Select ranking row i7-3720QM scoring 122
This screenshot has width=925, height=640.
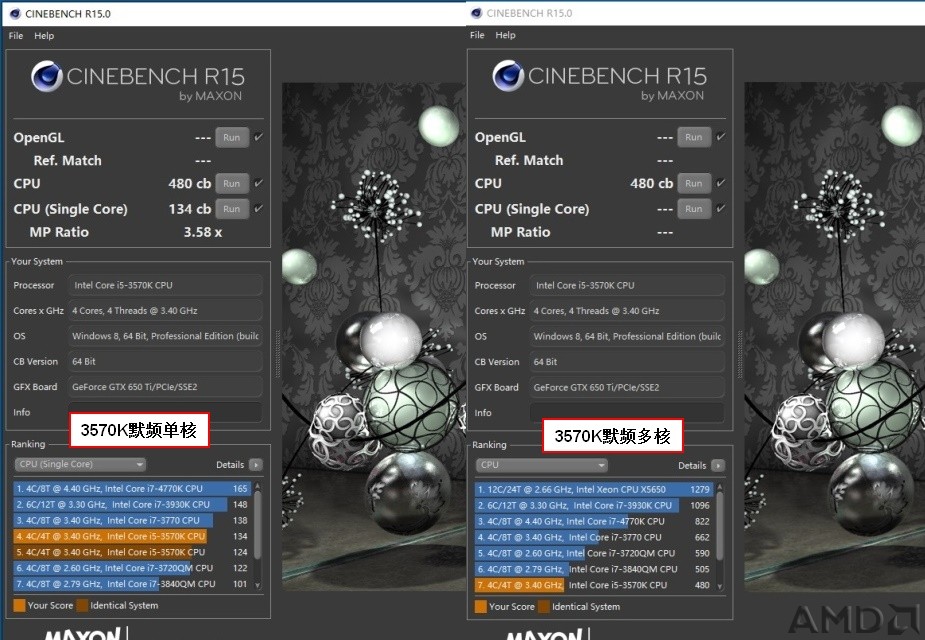click(x=133, y=568)
